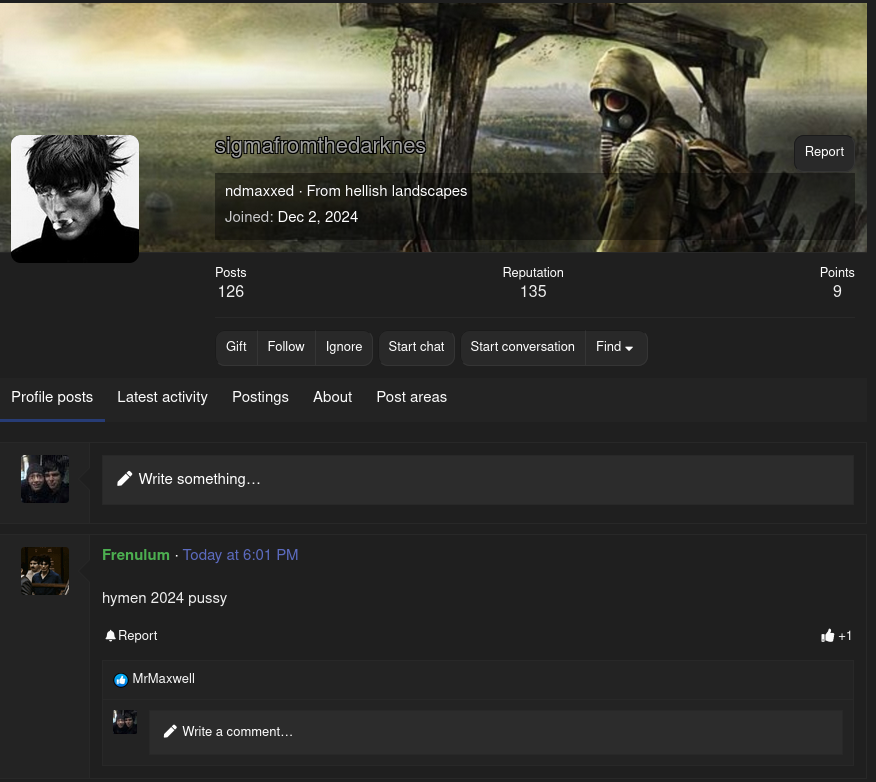Switch to the About tab

click(x=332, y=397)
